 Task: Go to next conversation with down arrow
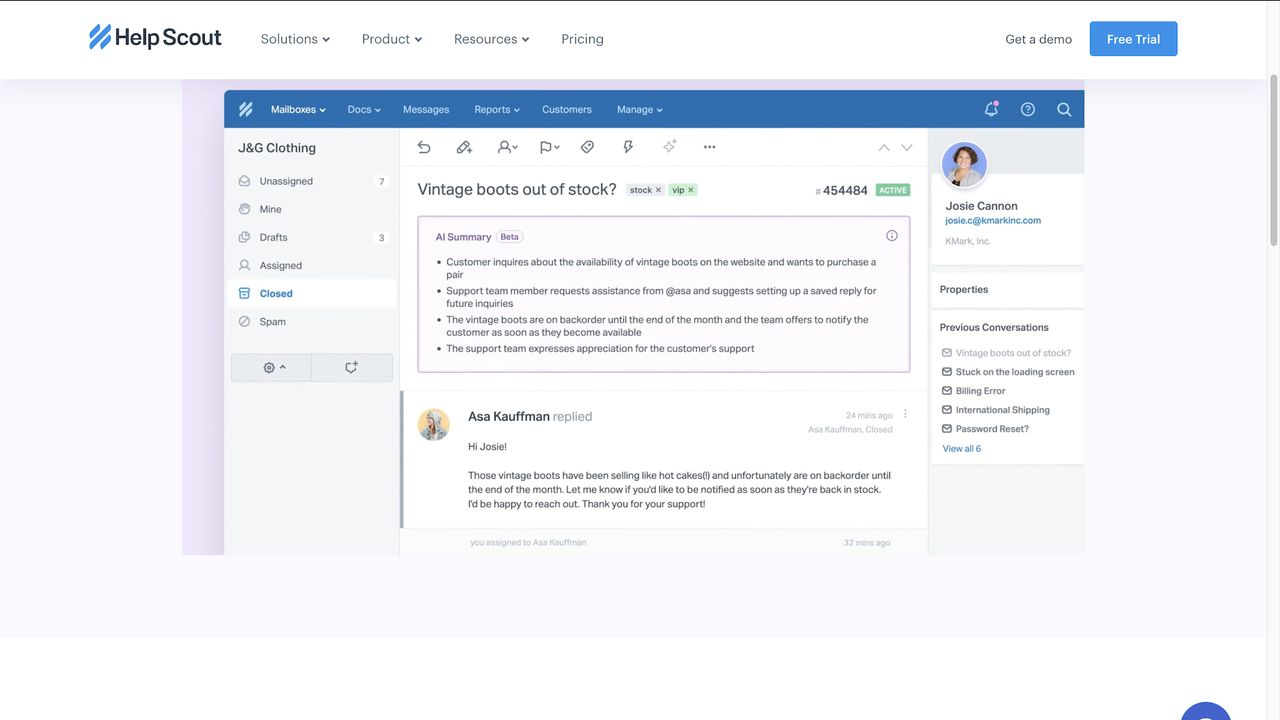907,147
